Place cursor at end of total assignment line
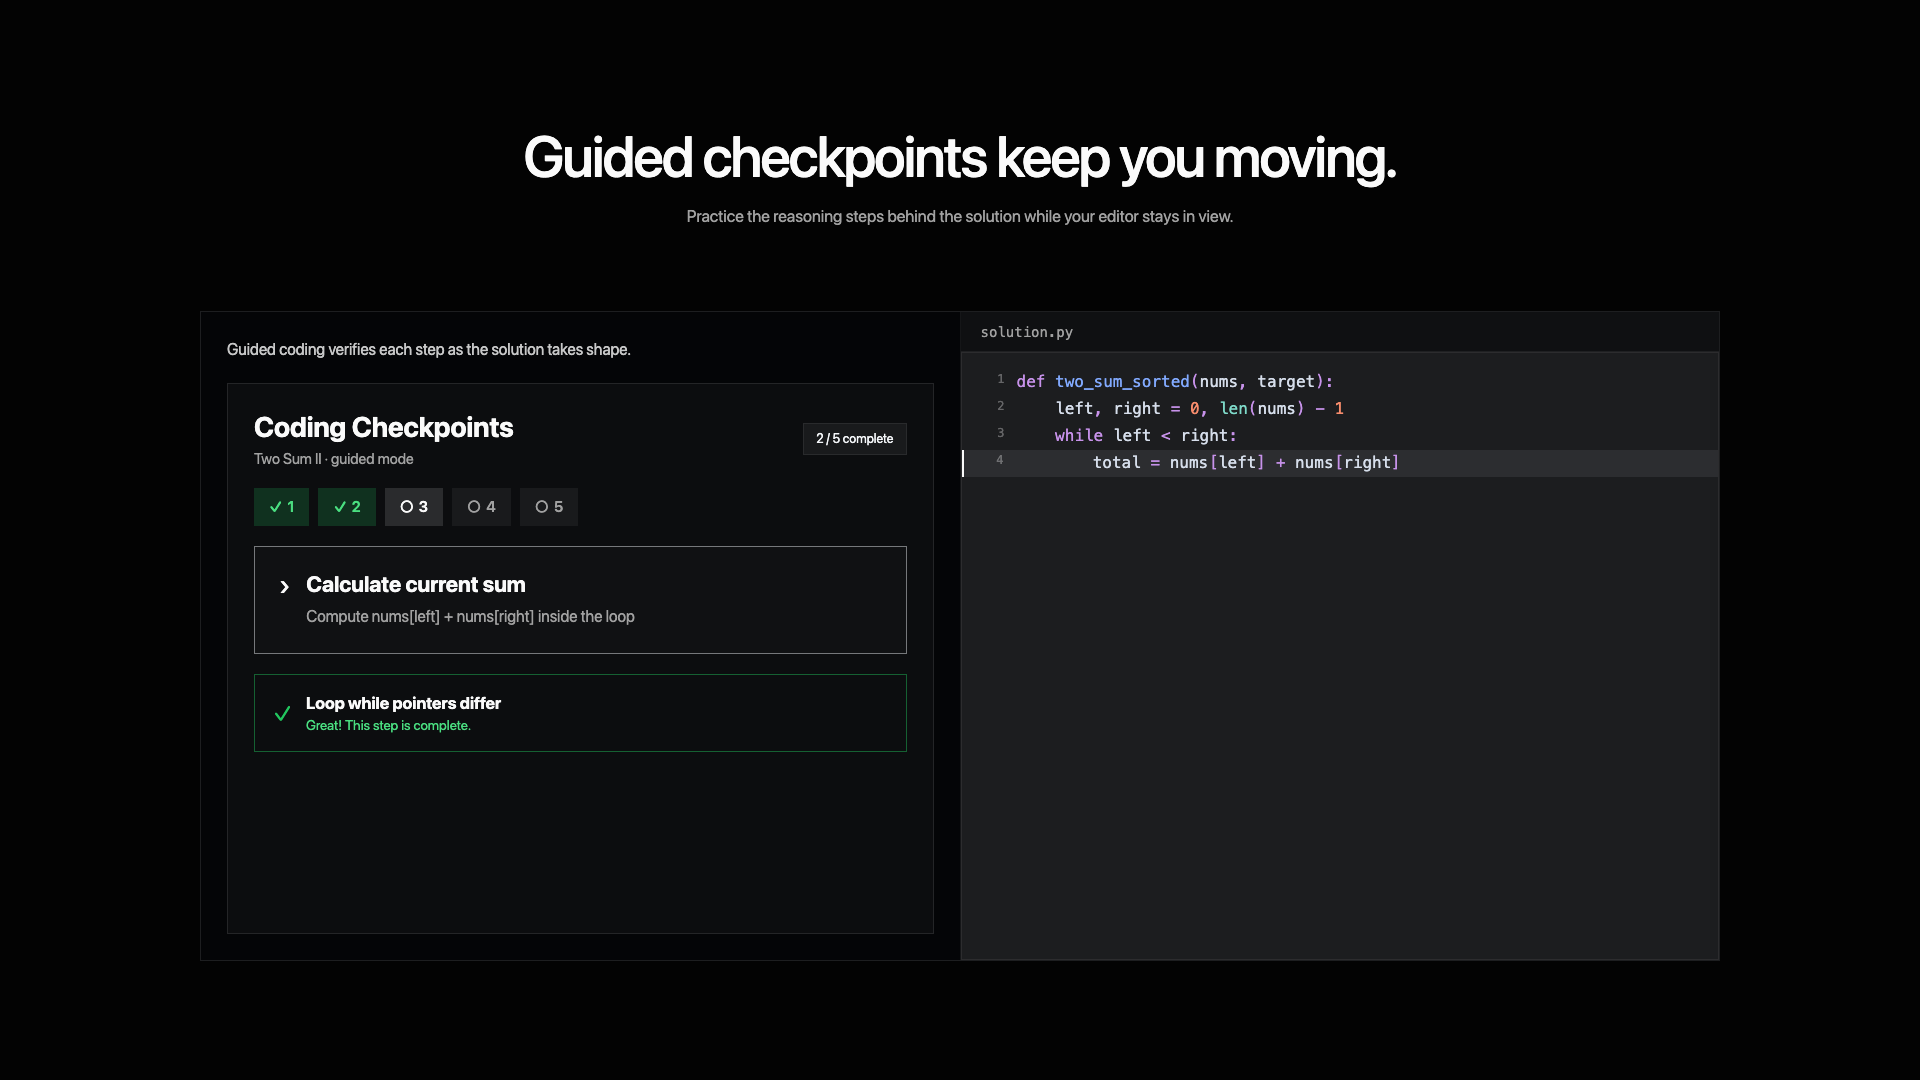This screenshot has width=1920, height=1080. click(x=1401, y=463)
